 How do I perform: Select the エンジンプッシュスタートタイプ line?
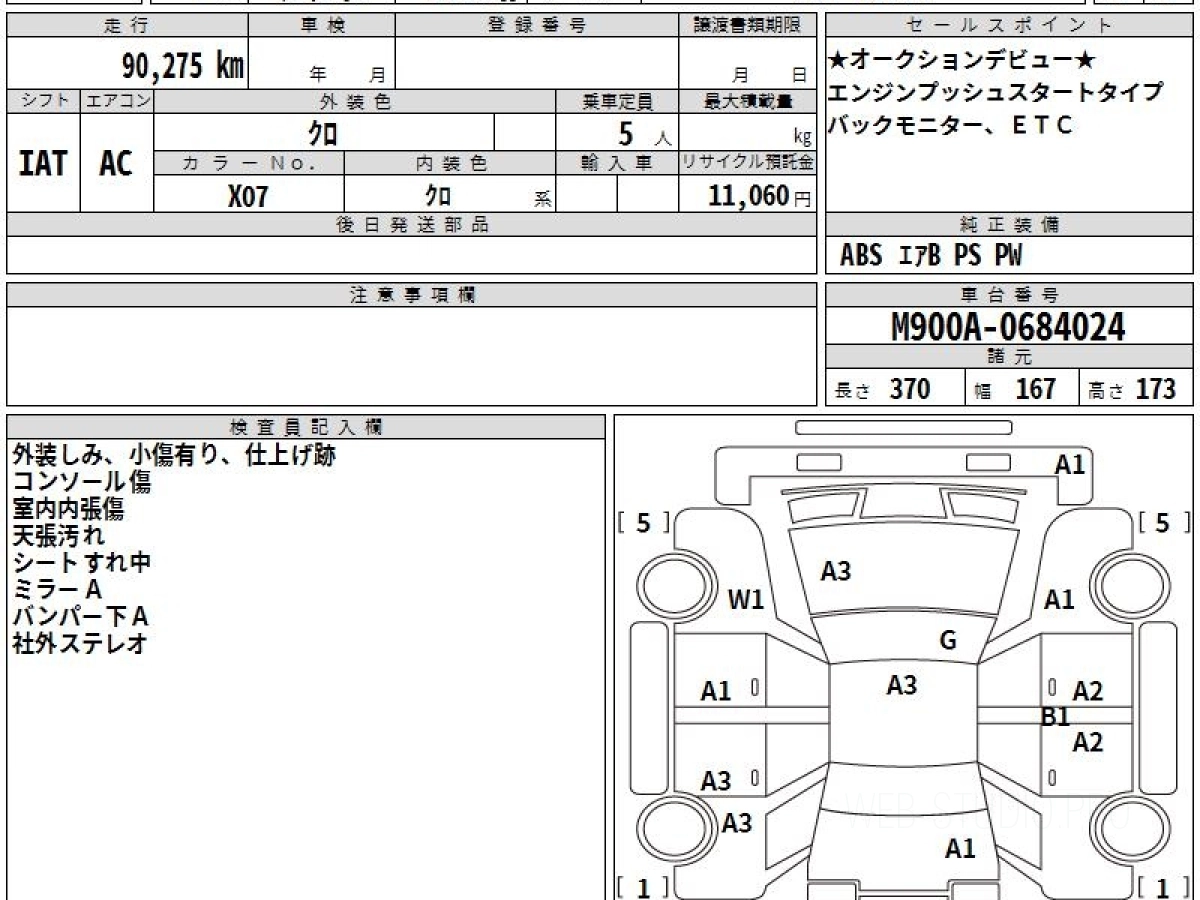(x=995, y=93)
